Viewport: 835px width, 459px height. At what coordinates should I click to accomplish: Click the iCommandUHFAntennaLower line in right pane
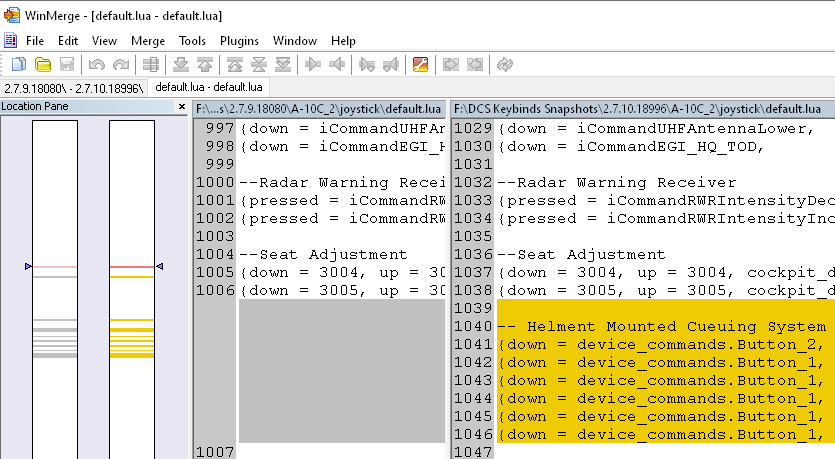point(656,128)
